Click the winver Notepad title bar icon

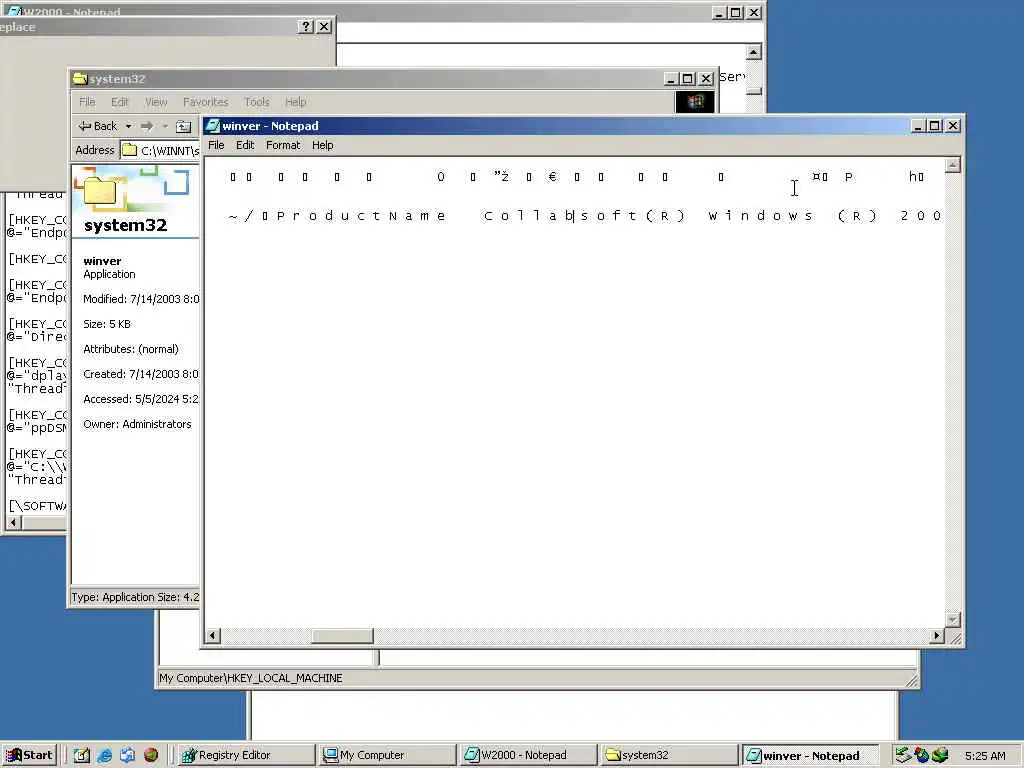(212, 125)
